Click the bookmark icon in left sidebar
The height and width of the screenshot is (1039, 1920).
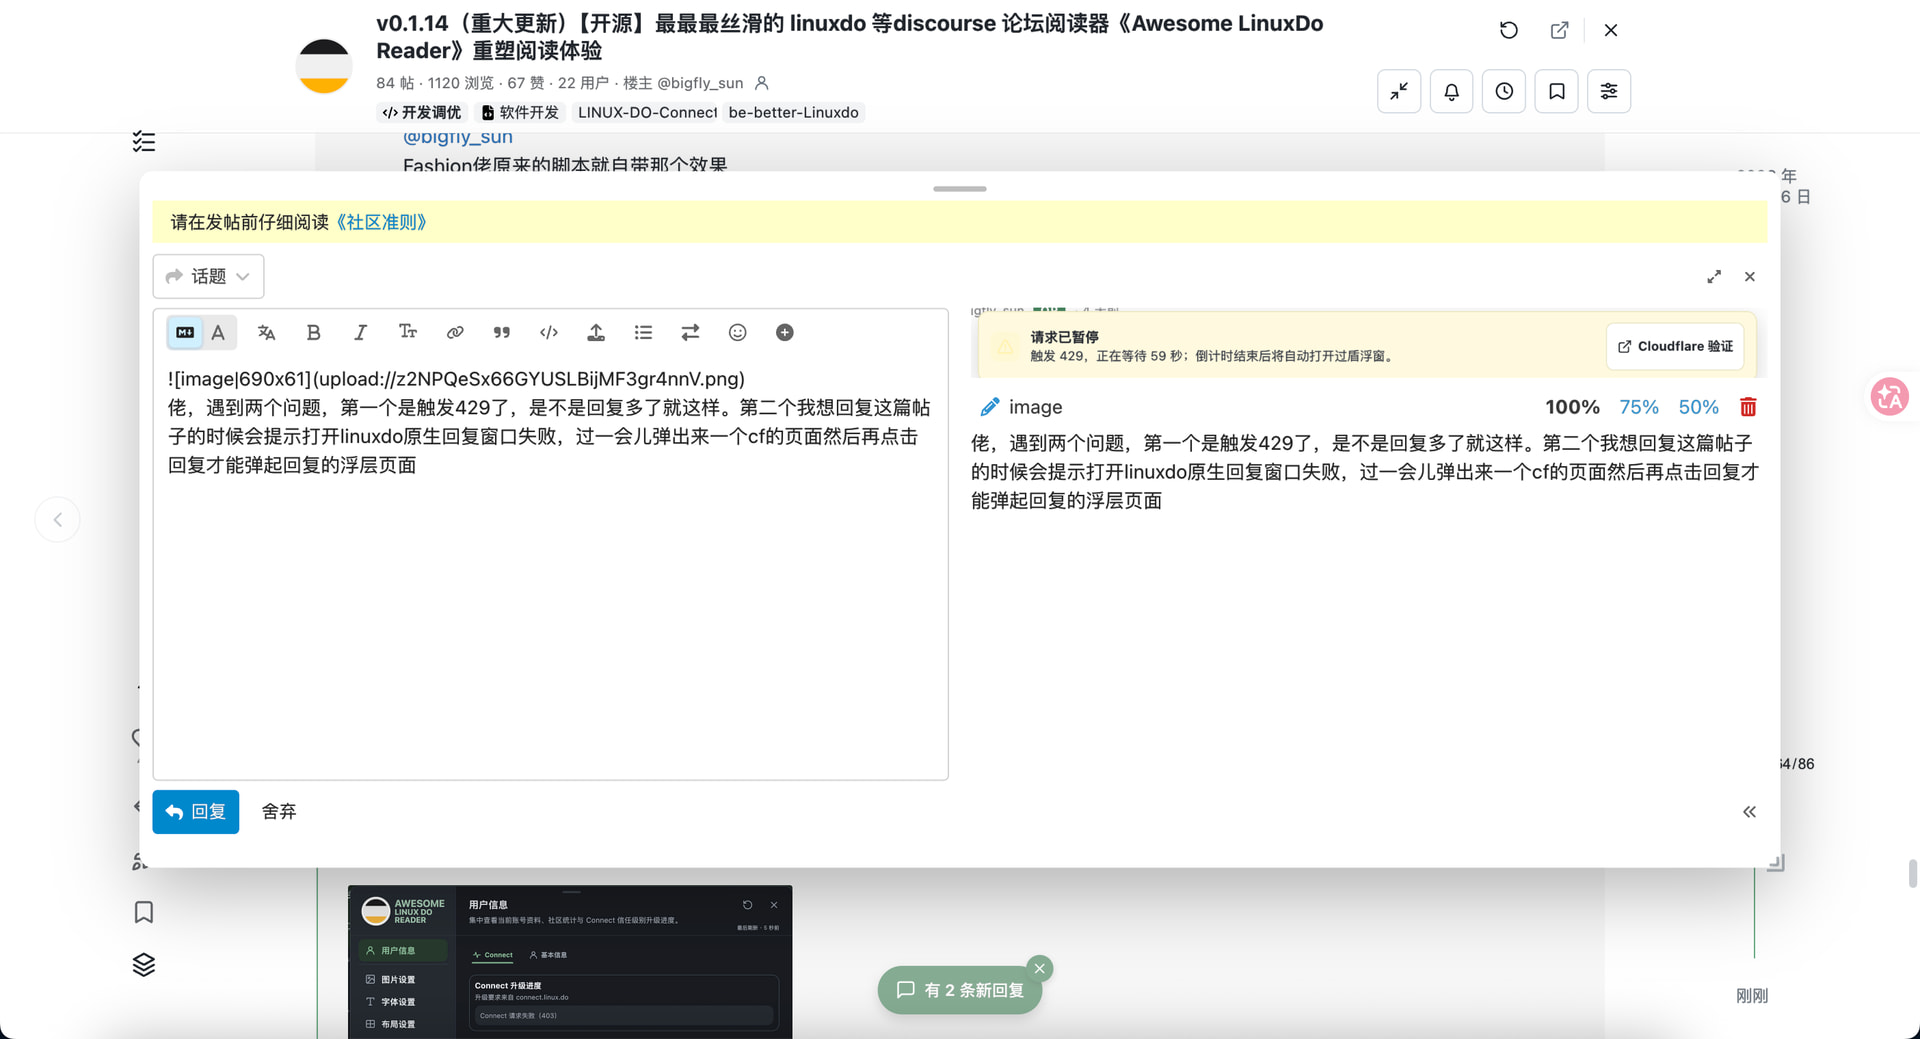pos(144,912)
